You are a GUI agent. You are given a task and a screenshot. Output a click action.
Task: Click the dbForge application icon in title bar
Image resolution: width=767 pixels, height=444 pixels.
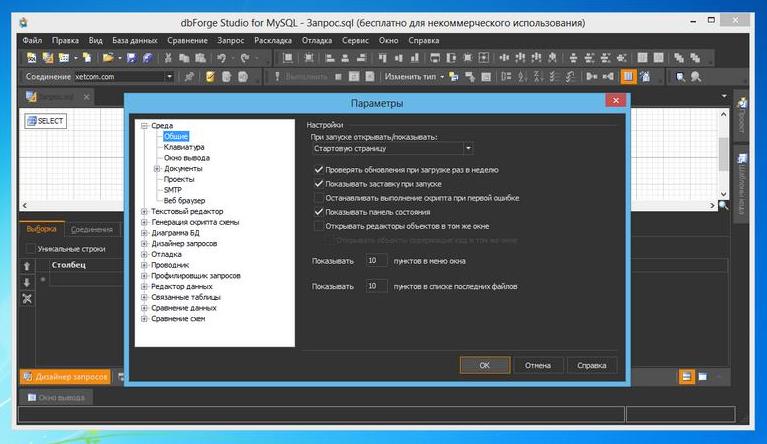coord(23,22)
